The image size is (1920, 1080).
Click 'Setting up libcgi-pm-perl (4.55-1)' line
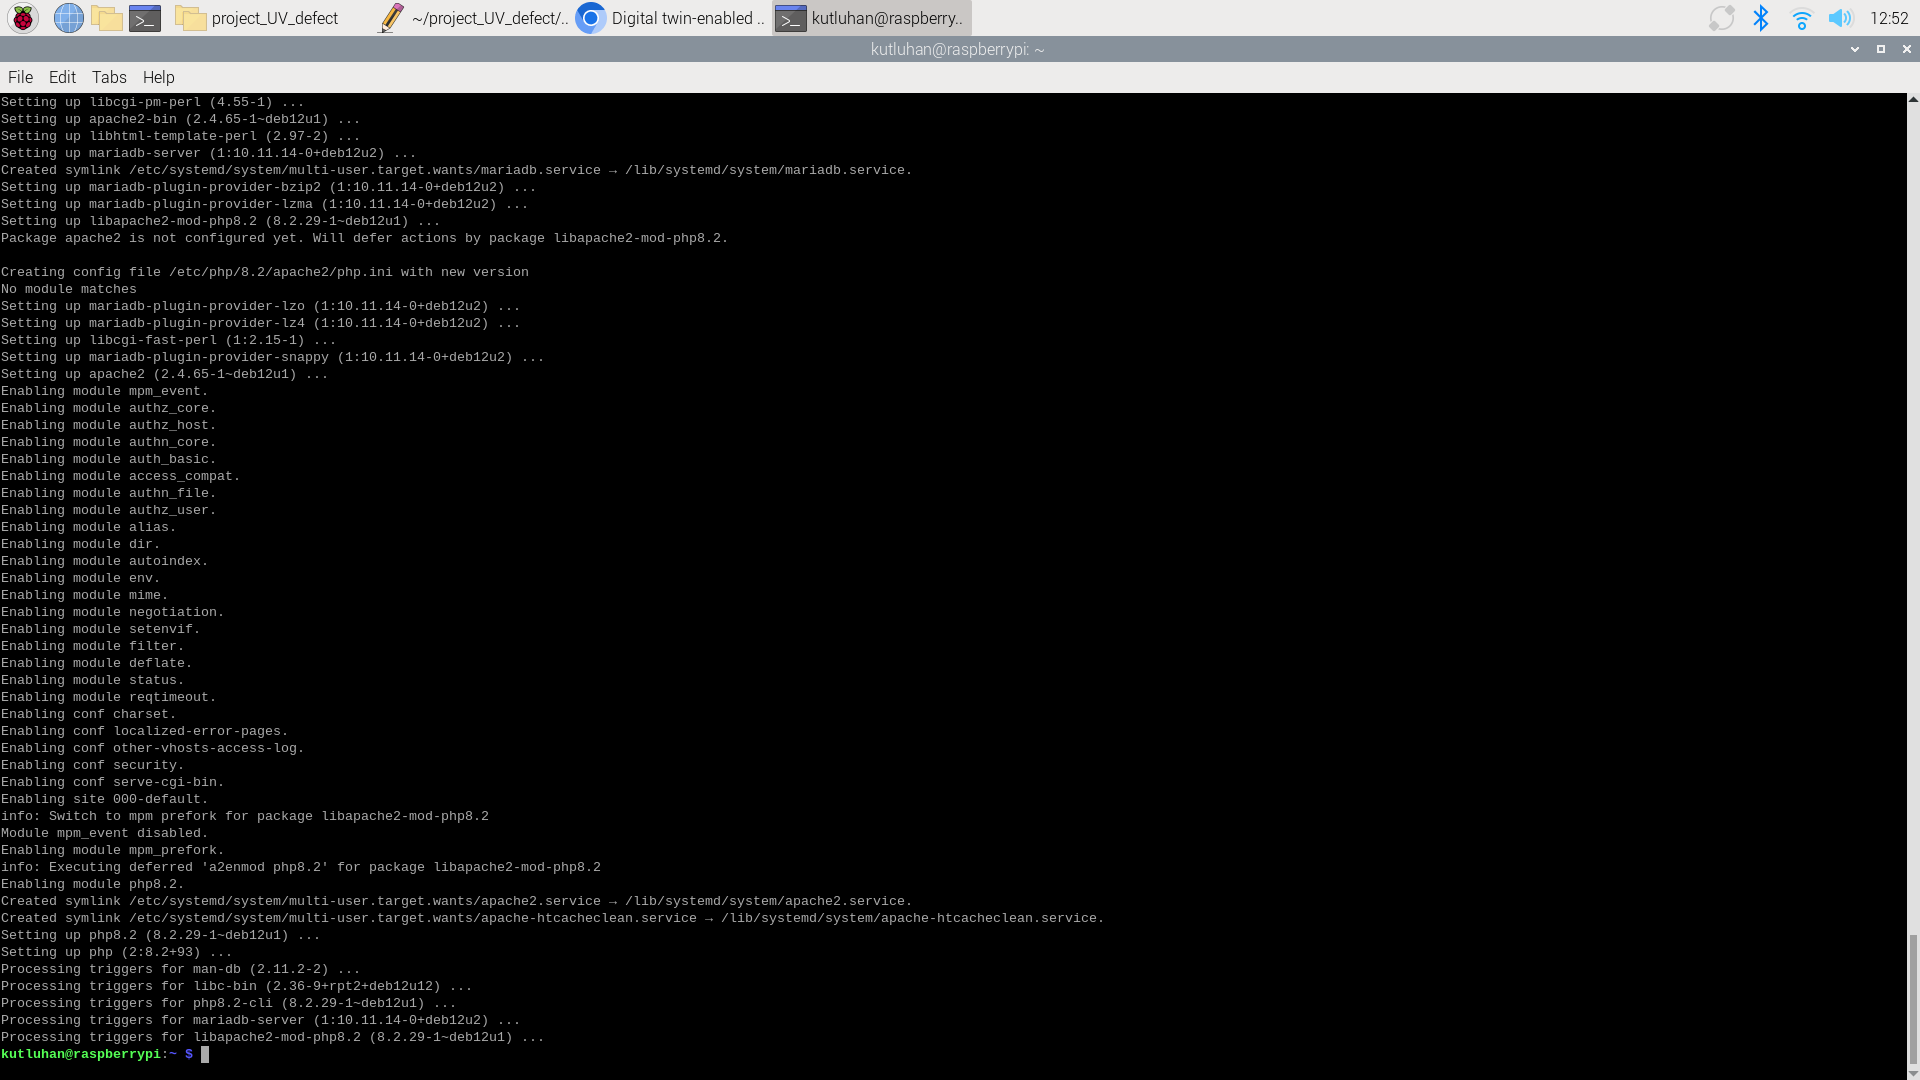pyautogui.click(x=153, y=102)
